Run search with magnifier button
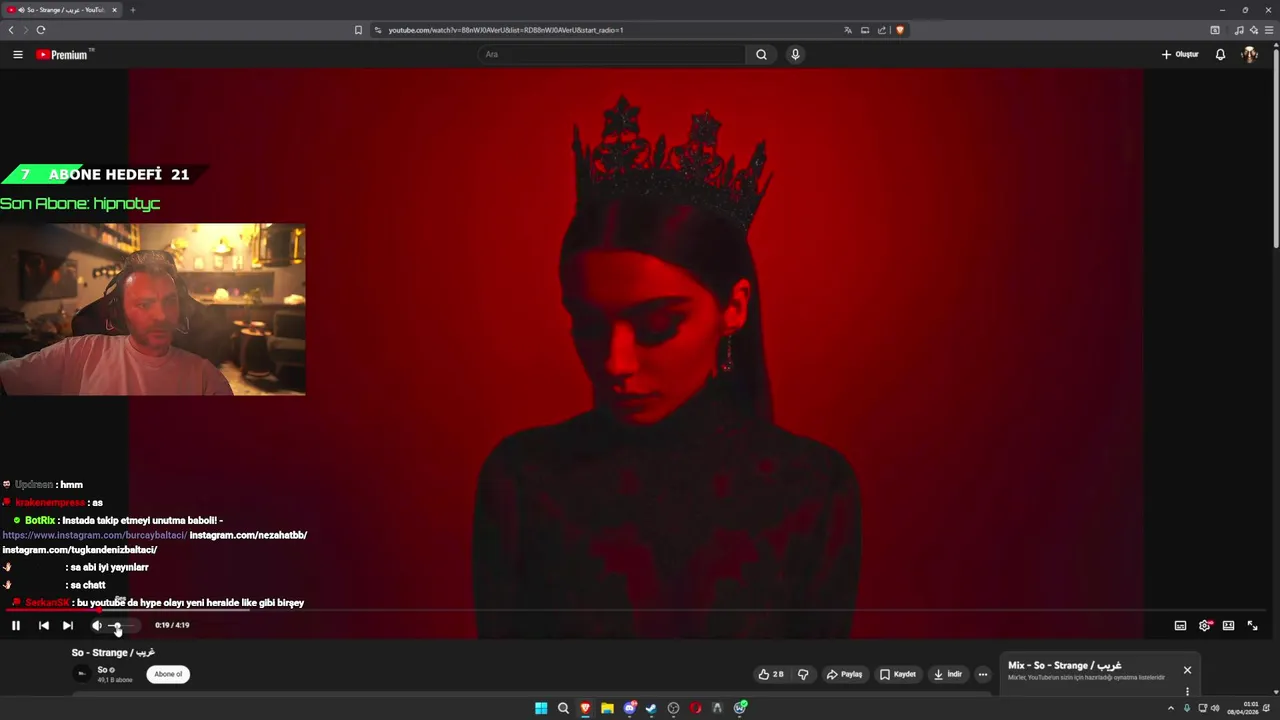 click(761, 55)
